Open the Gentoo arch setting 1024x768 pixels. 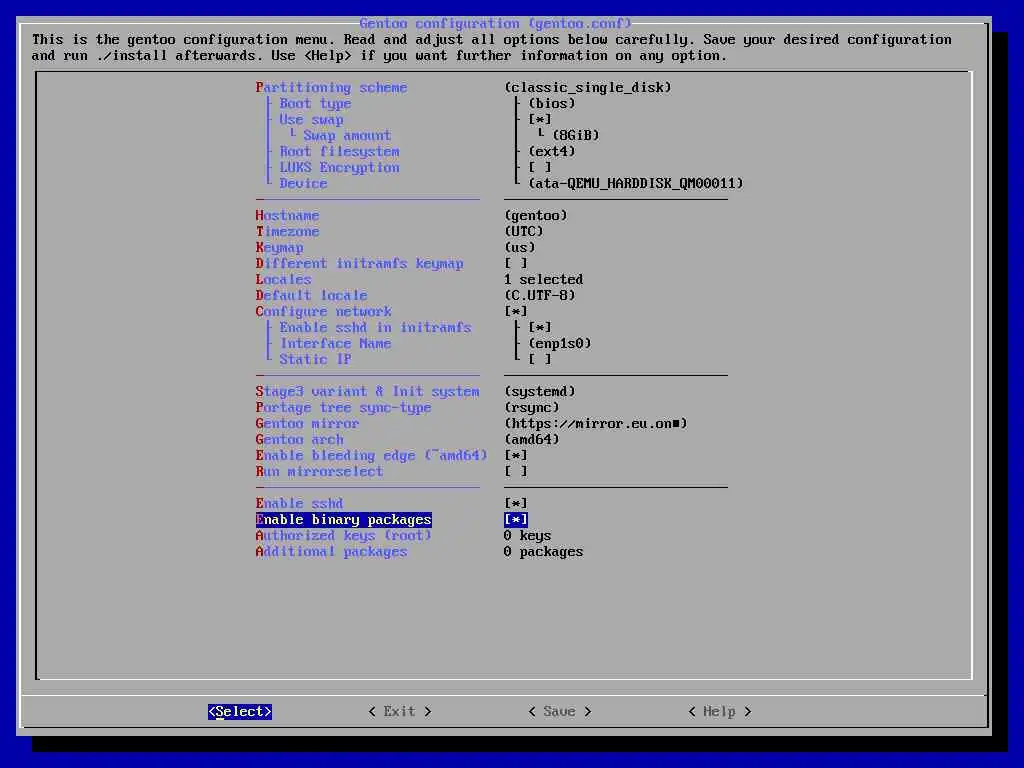(x=300, y=440)
